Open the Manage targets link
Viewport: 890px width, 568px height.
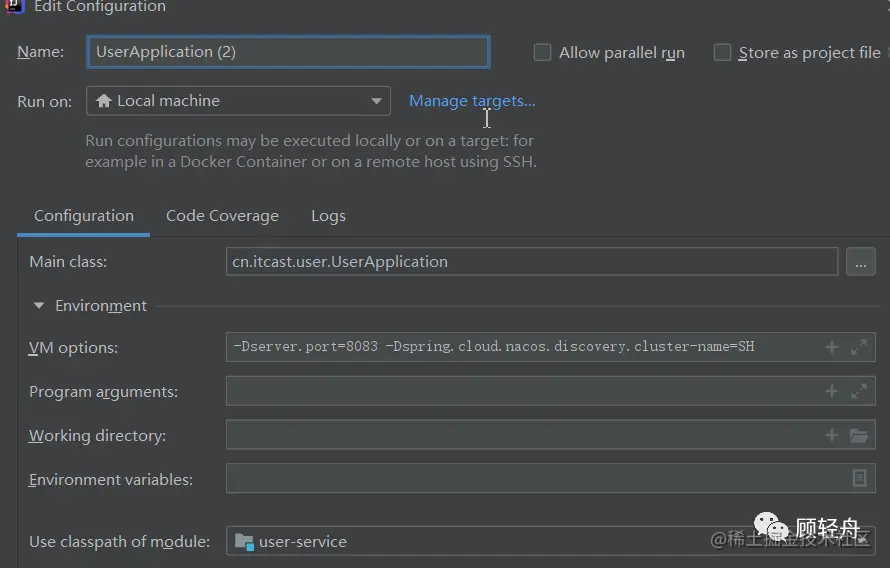click(x=472, y=101)
